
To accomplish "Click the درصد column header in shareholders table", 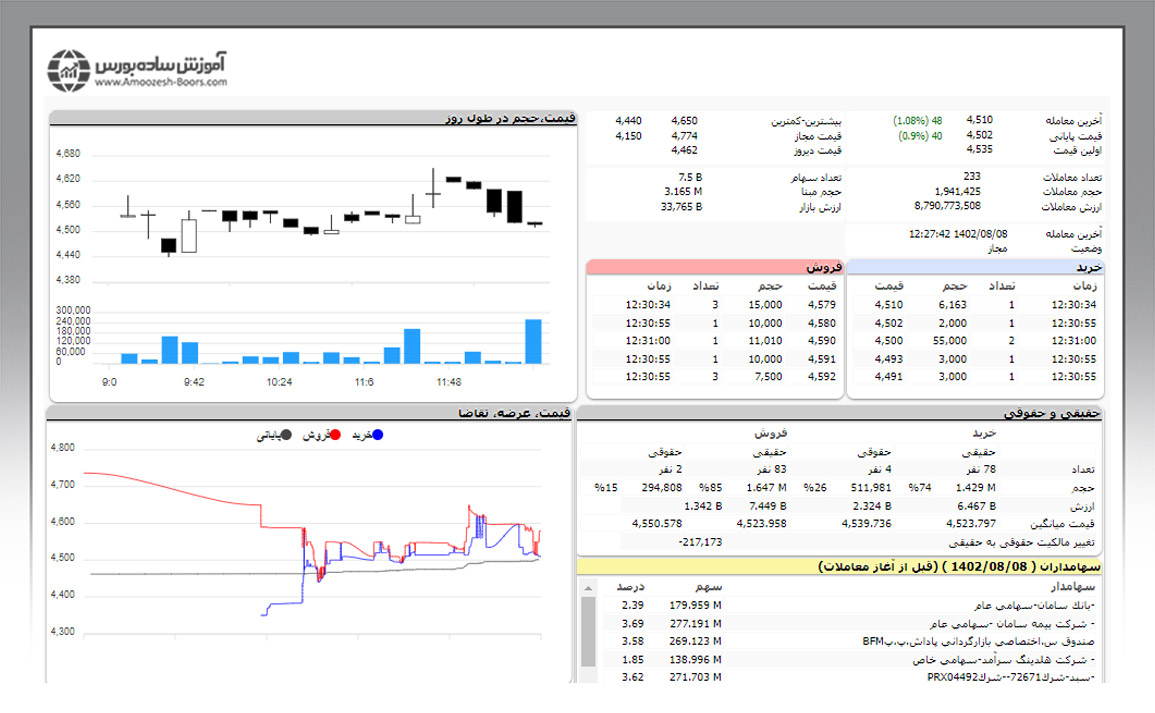I will click(630, 587).
